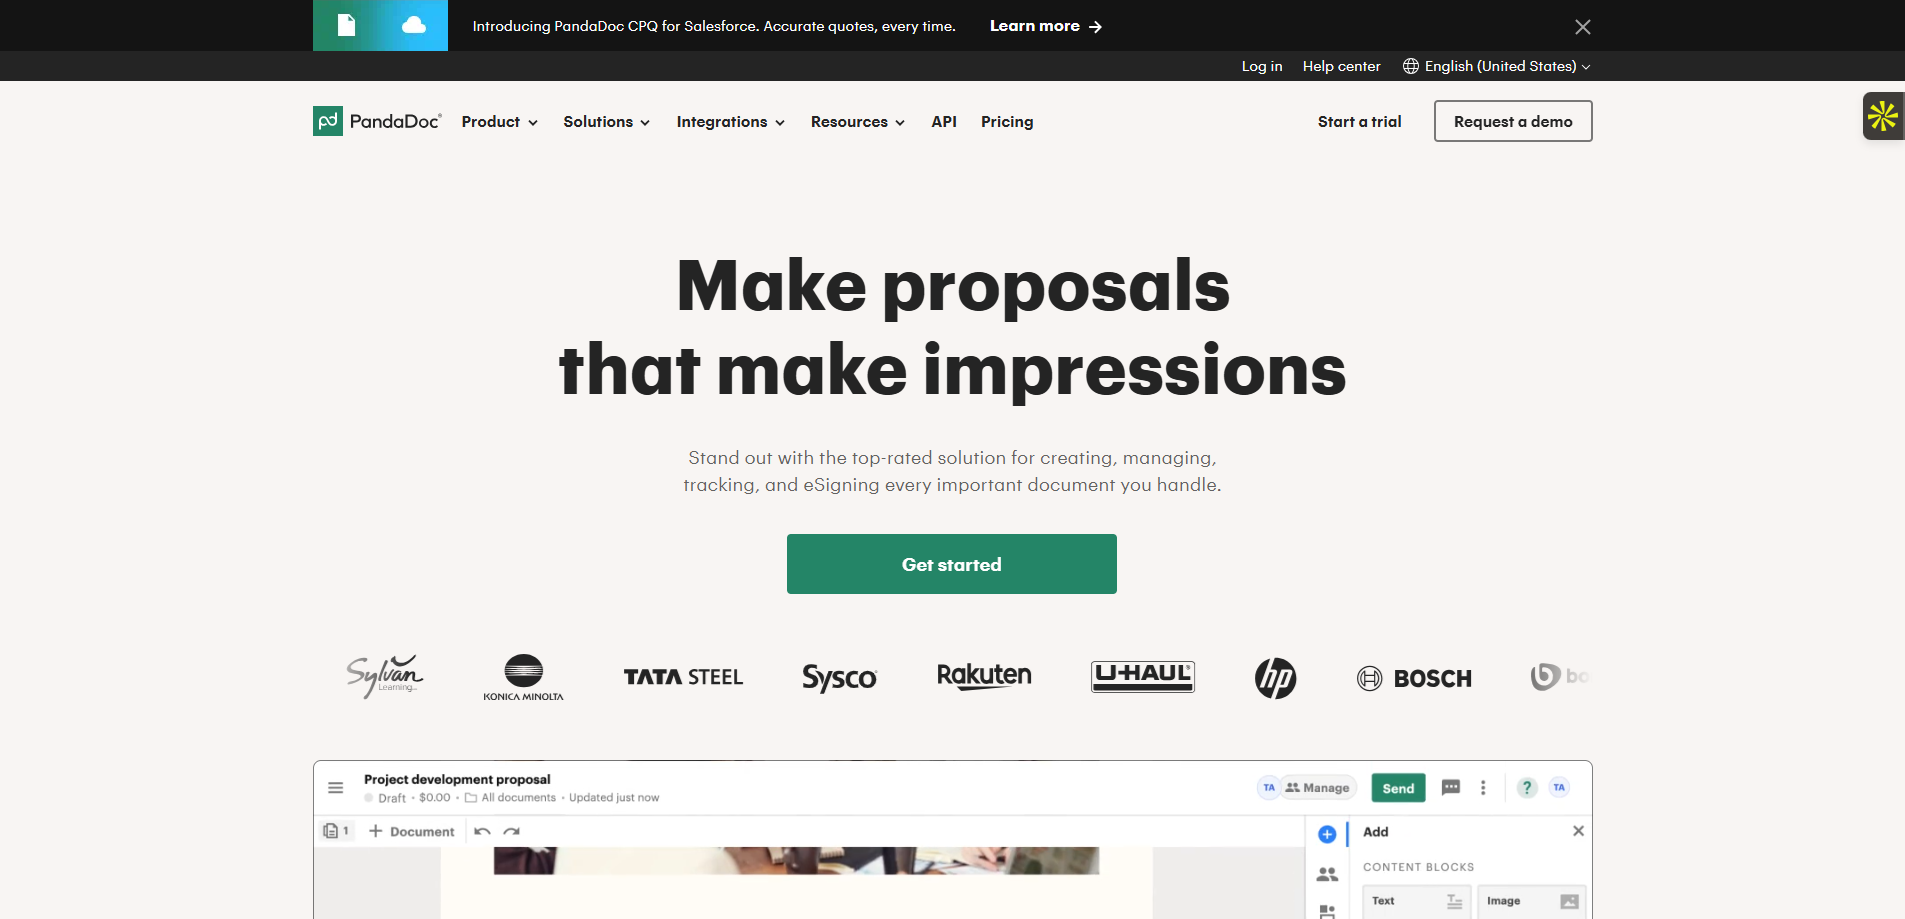Click the Rakuten logo
The width and height of the screenshot is (1905, 919).
click(984, 676)
